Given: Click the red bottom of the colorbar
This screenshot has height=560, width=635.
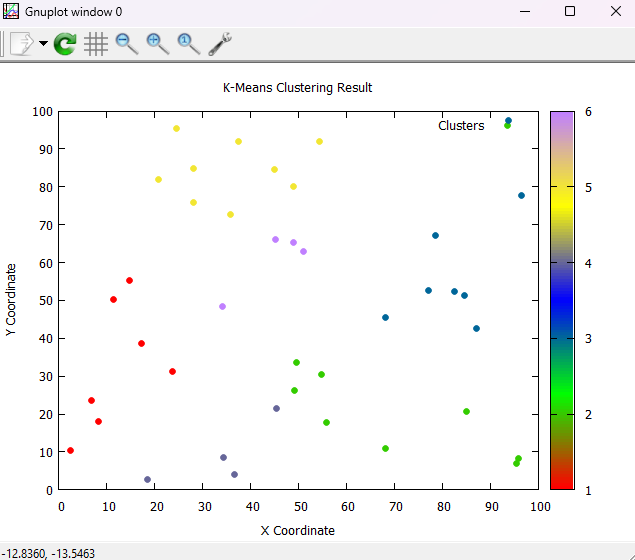Looking at the screenshot, I should [562, 484].
